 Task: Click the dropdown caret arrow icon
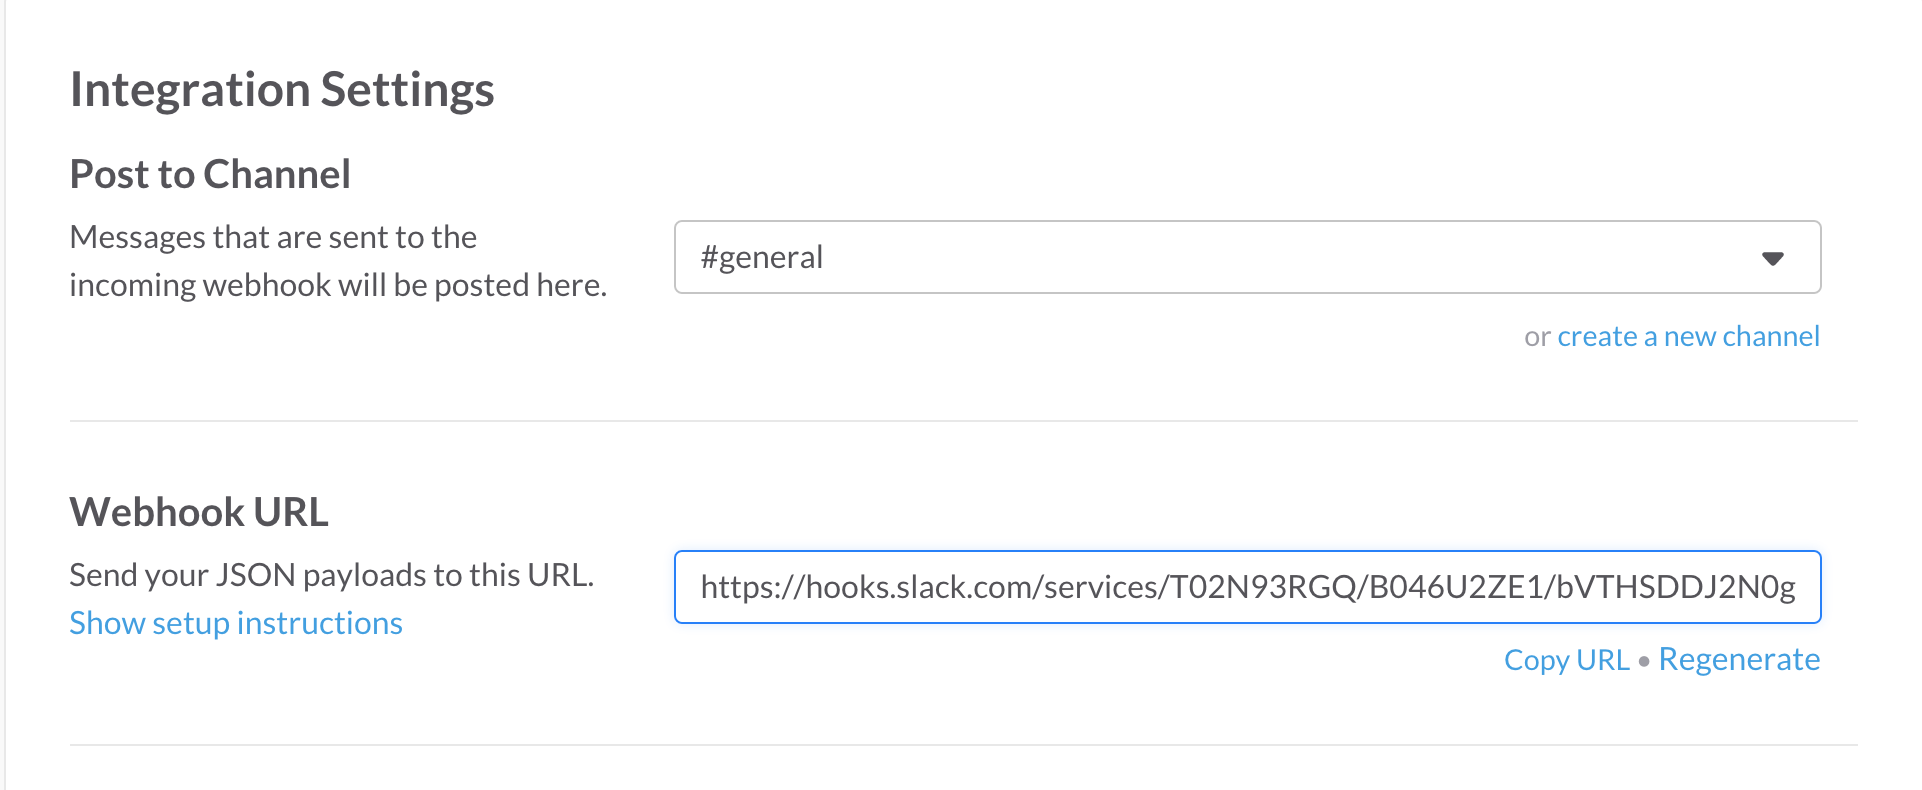1772,258
